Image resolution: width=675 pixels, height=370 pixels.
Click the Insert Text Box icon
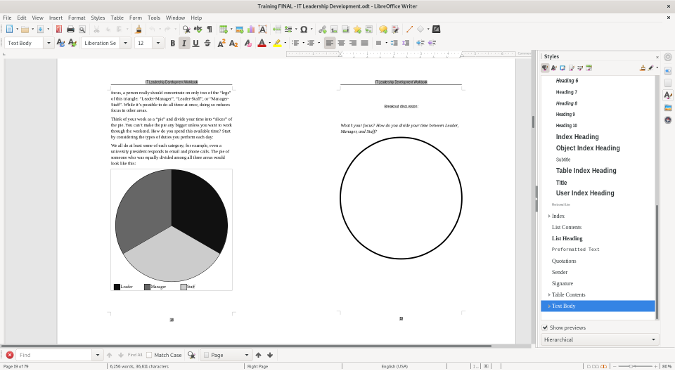point(263,29)
